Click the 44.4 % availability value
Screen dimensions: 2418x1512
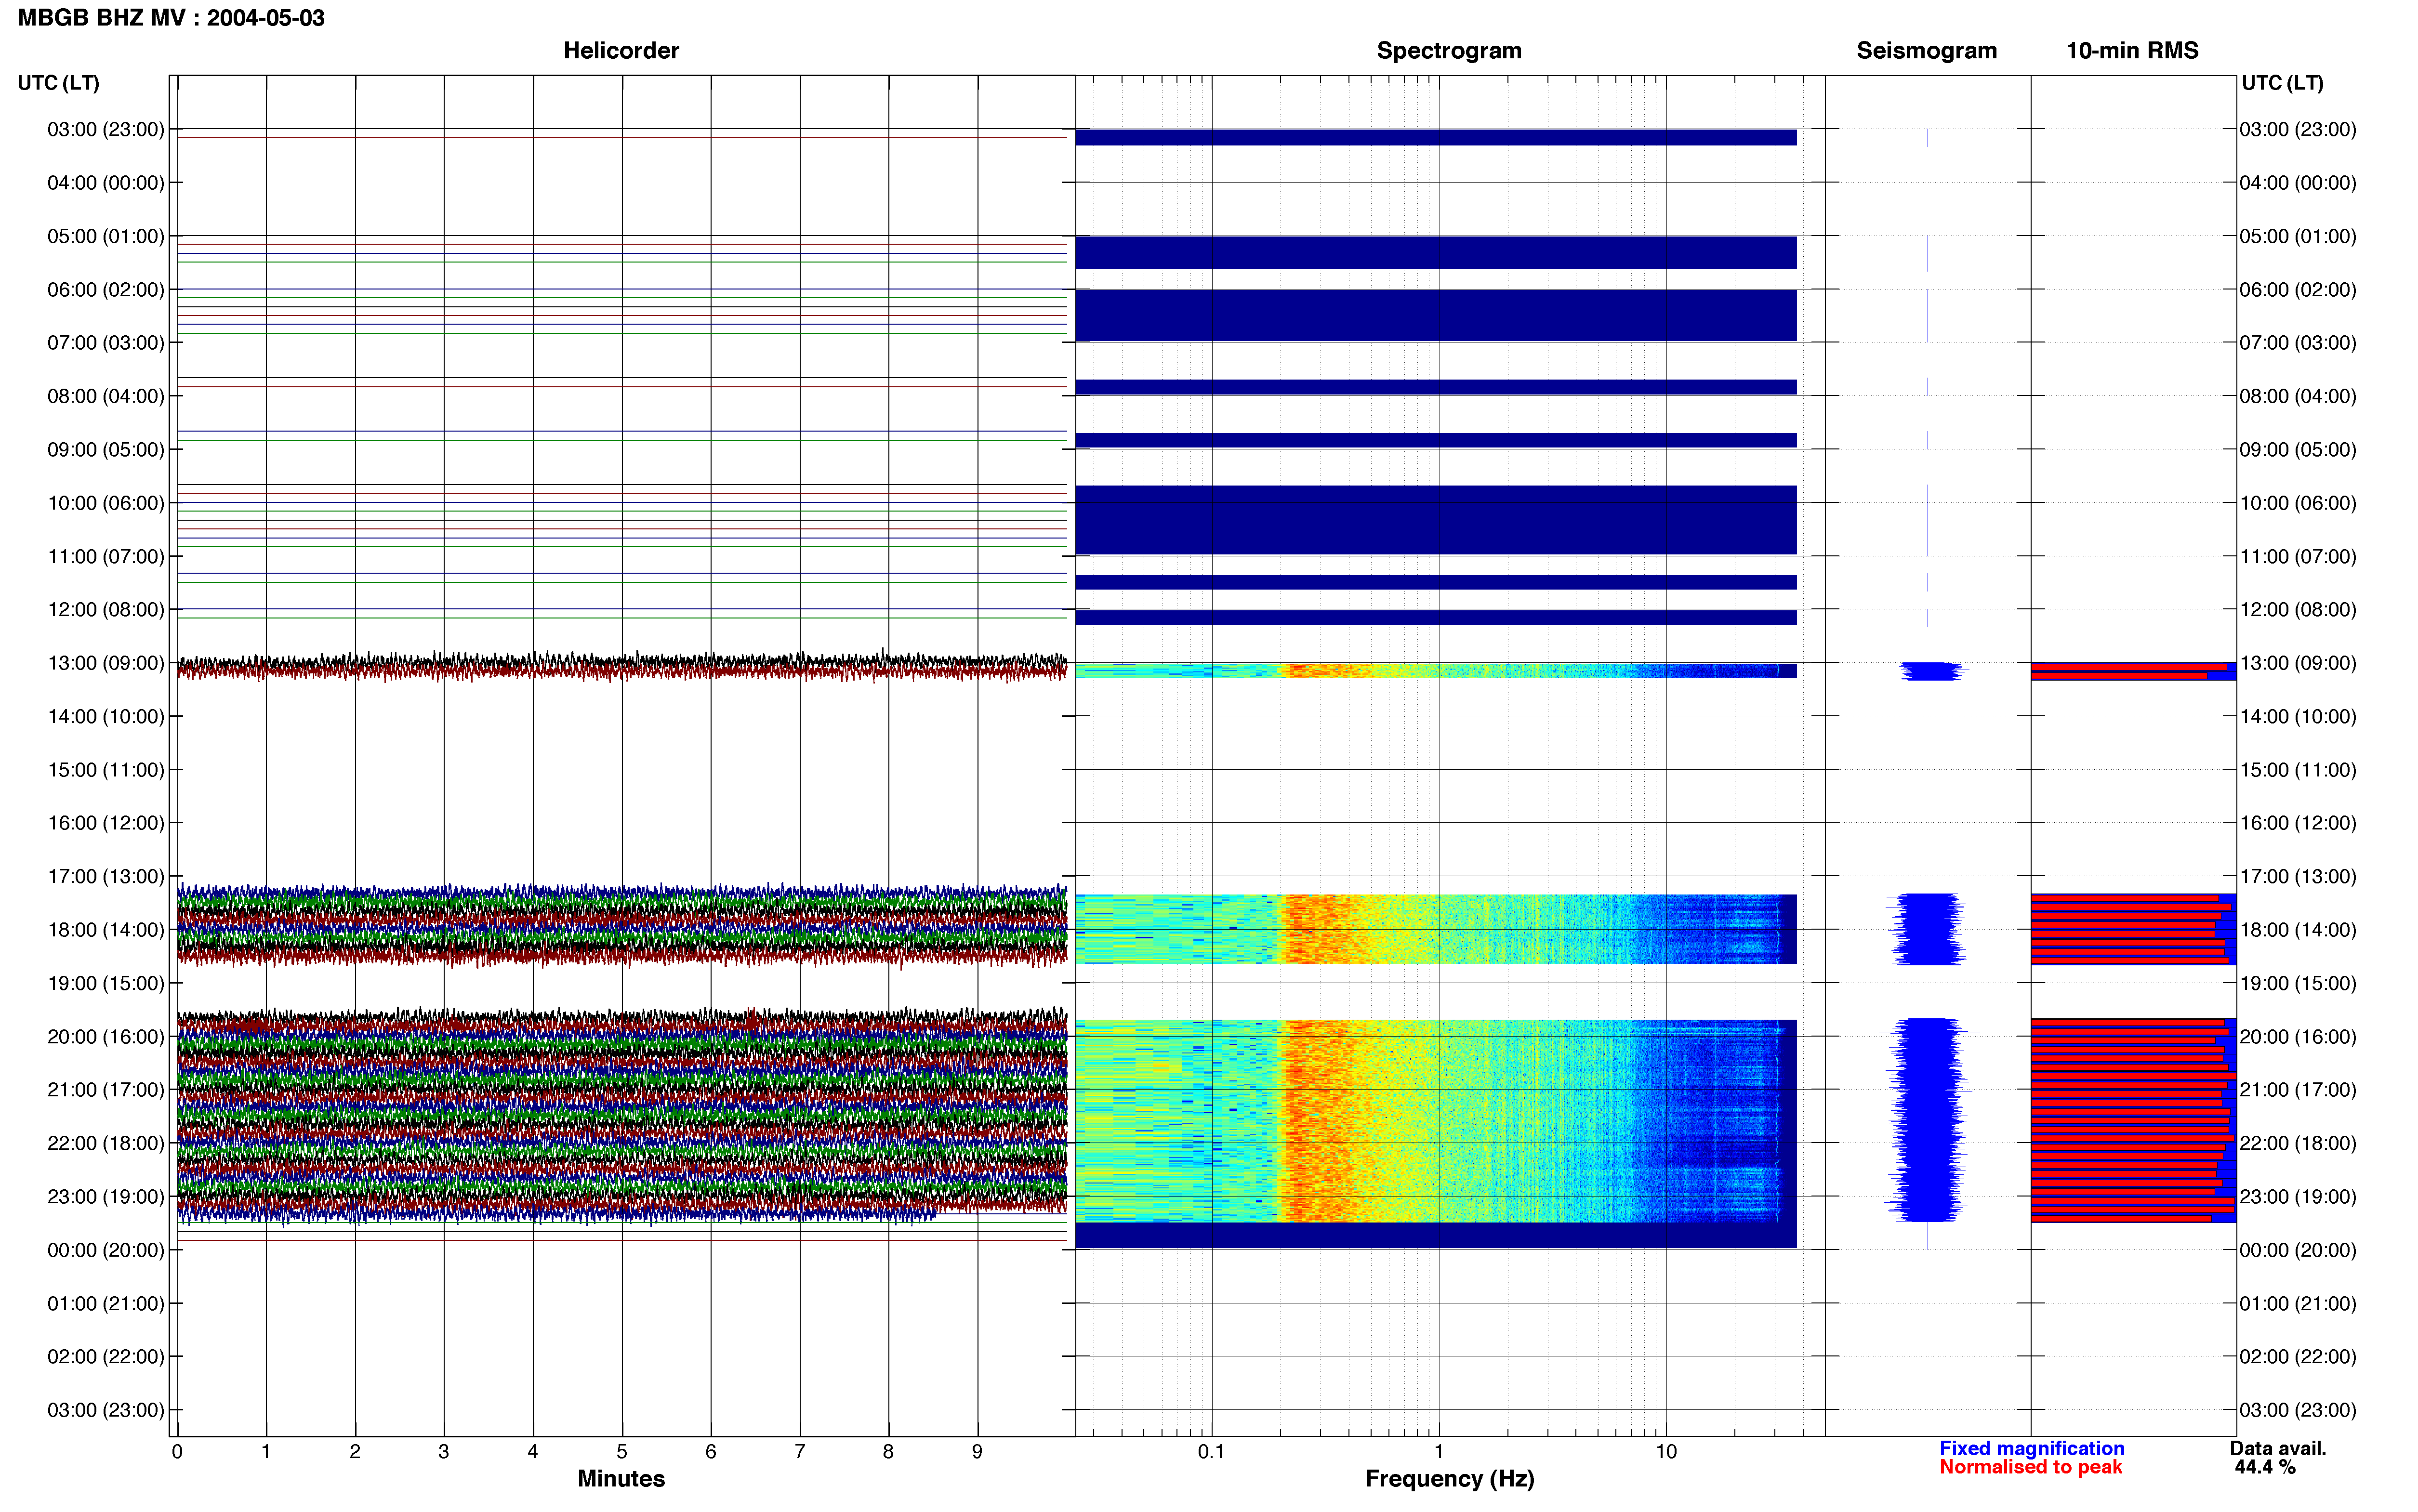(2265, 1467)
